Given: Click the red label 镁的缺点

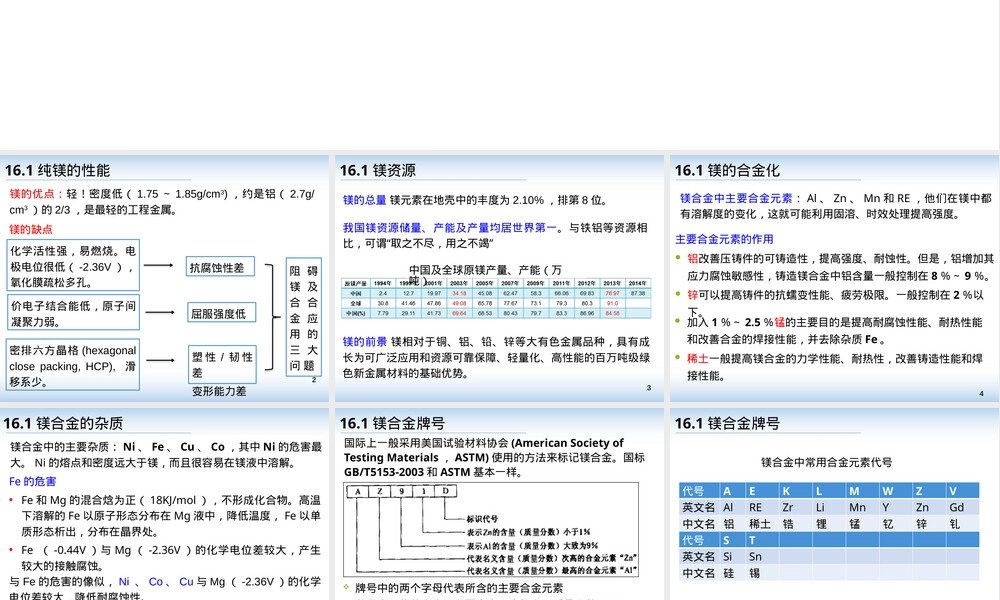Looking at the screenshot, I should click(x=31, y=229).
